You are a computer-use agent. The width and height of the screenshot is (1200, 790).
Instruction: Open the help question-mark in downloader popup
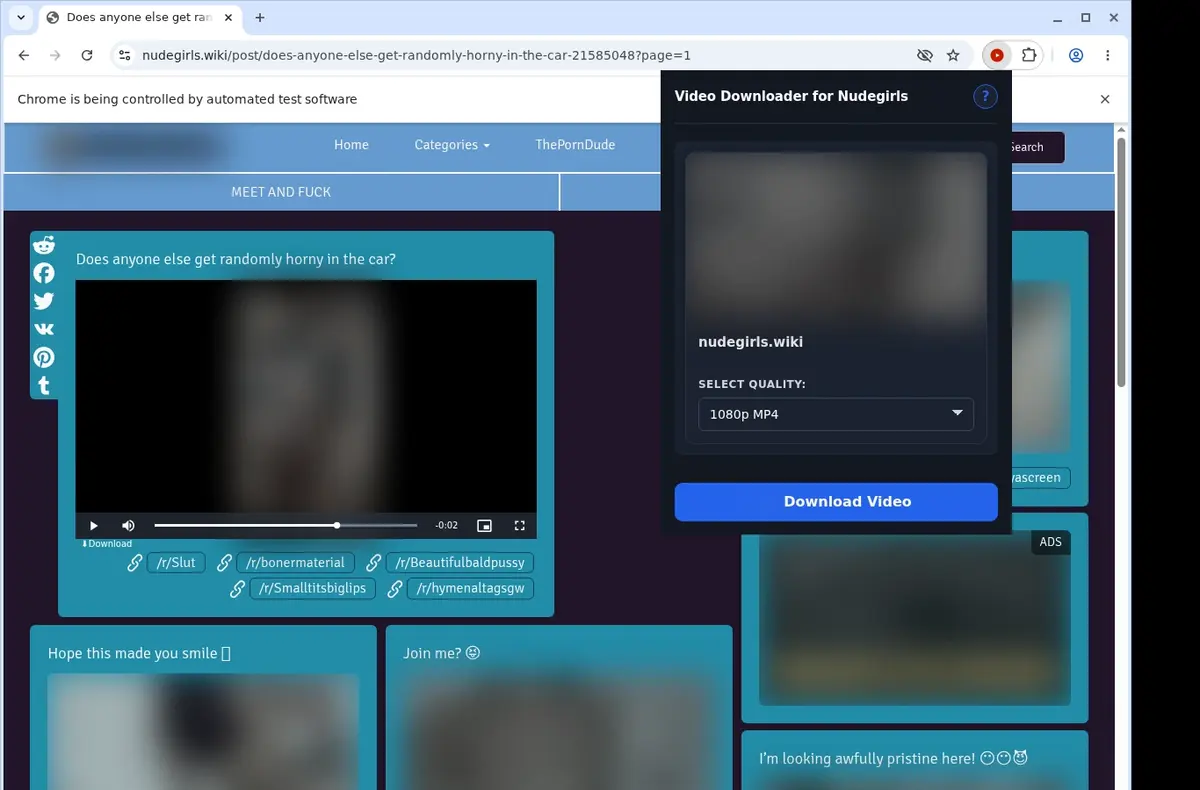click(985, 96)
